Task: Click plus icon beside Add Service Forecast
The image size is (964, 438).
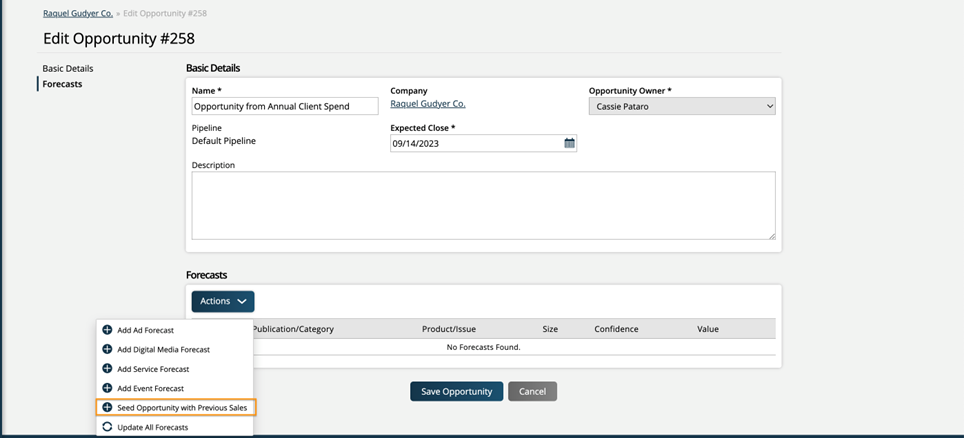Action: 107,369
